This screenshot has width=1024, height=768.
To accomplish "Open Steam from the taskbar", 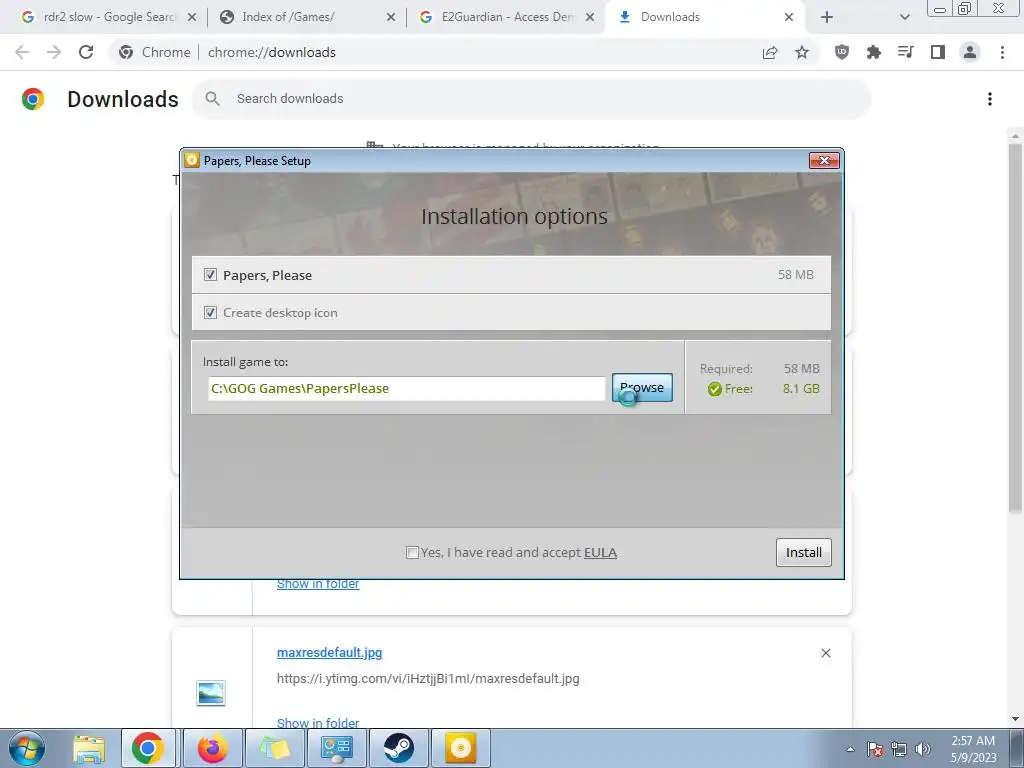I will click(398, 748).
